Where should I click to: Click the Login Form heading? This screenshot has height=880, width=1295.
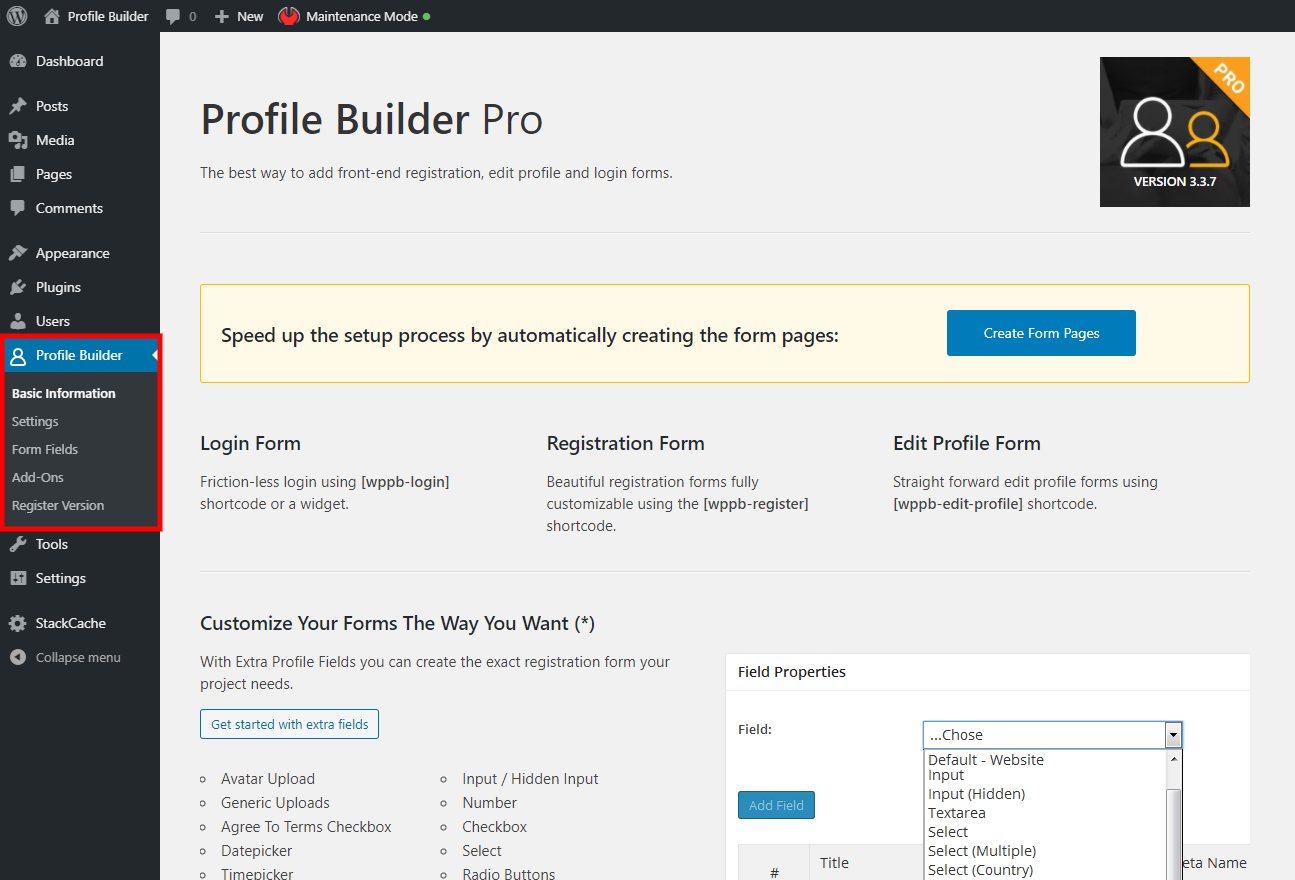click(x=250, y=443)
